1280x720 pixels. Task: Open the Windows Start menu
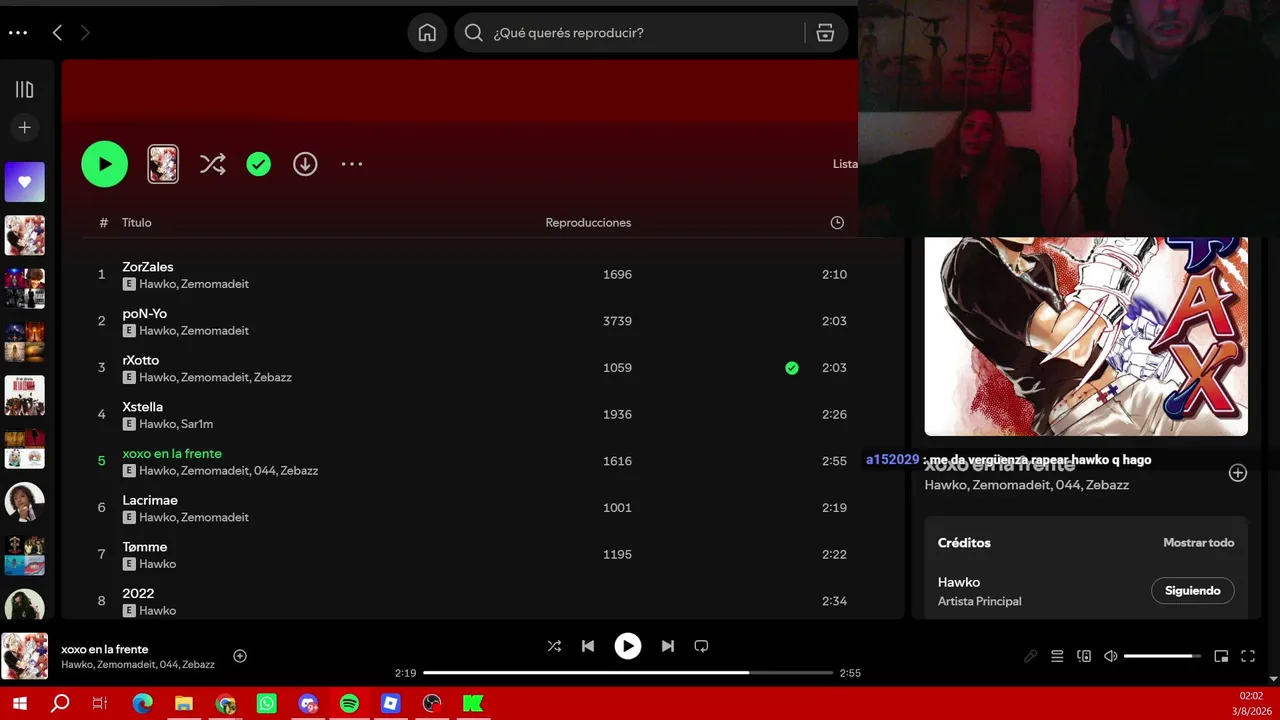19,704
